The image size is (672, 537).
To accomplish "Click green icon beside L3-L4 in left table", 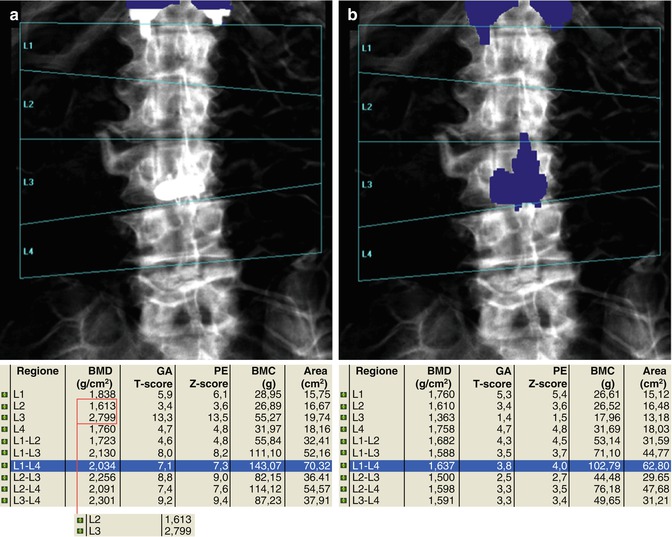I will 7,500.
